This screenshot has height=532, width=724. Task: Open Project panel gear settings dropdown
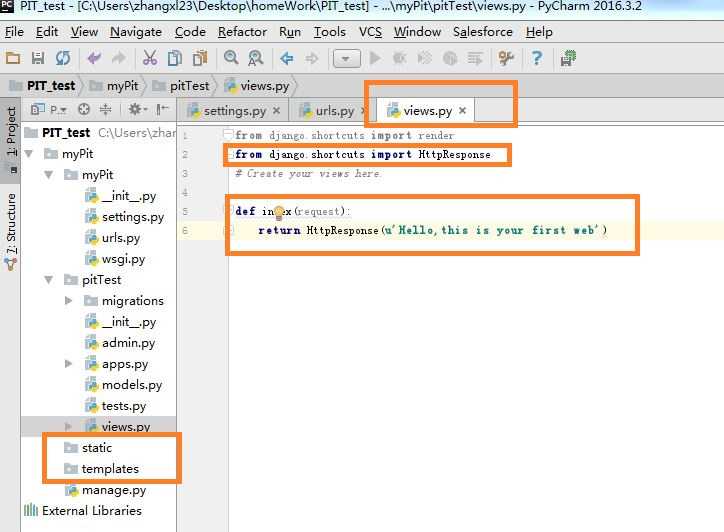138,109
